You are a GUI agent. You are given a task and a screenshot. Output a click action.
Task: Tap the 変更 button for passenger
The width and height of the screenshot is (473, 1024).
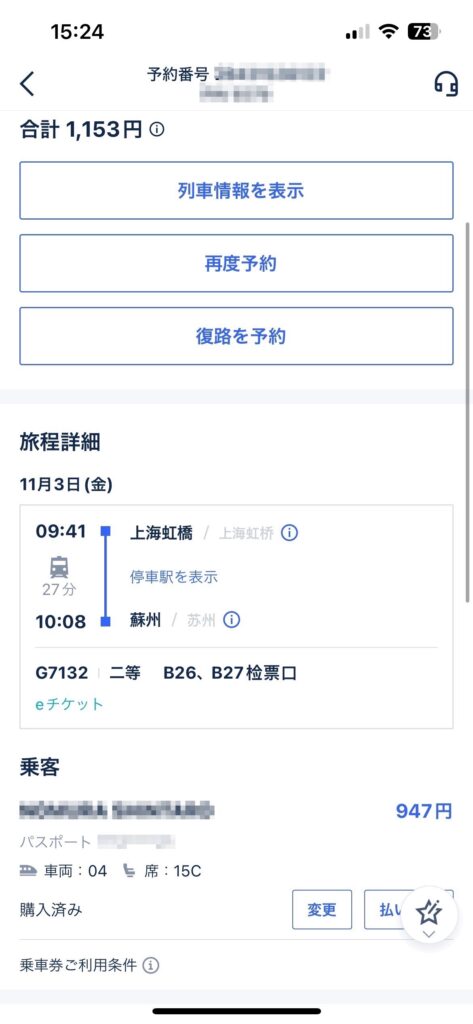click(x=322, y=910)
